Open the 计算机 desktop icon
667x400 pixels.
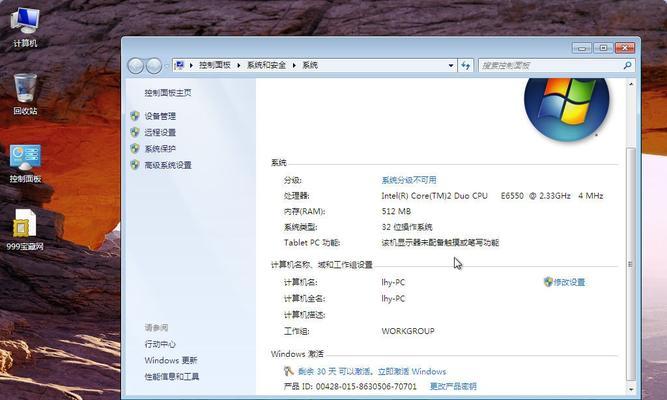tap(25, 26)
